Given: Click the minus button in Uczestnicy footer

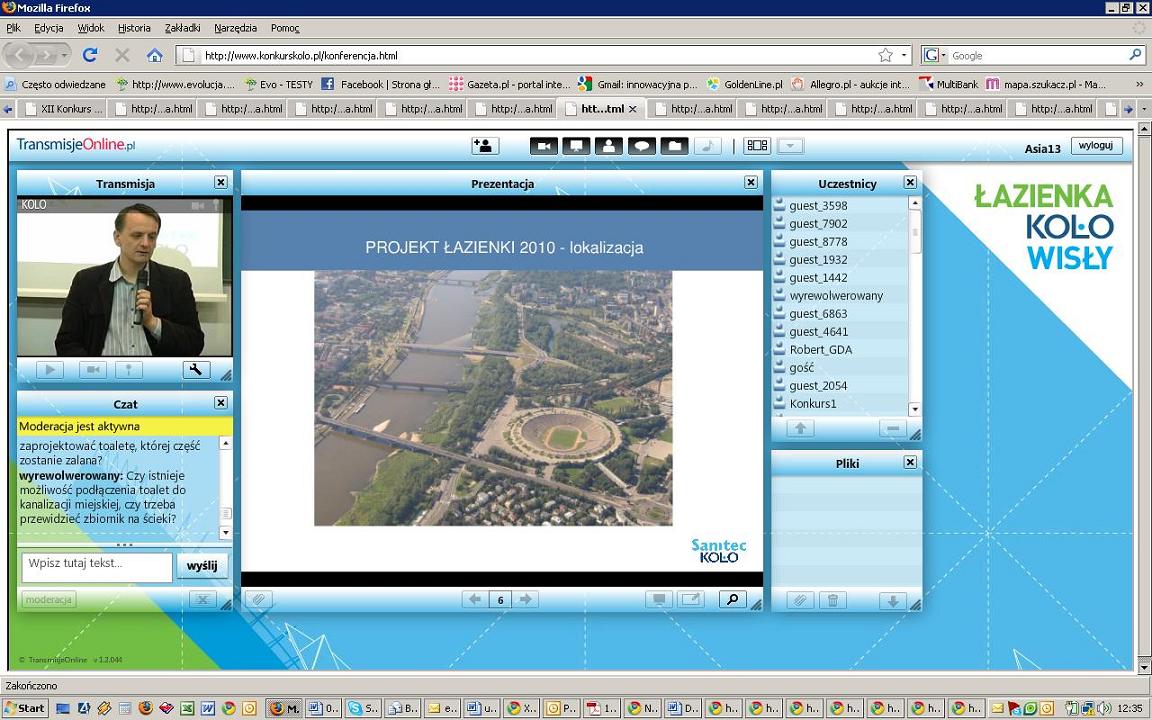Looking at the screenshot, I should pyautogui.click(x=892, y=428).
